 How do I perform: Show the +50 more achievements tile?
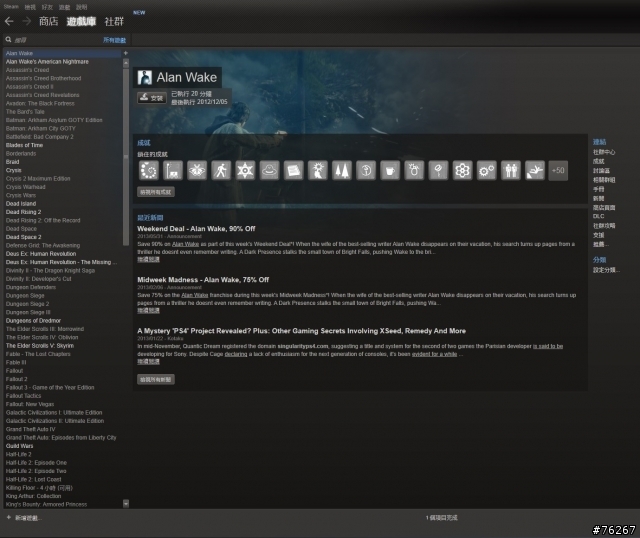click(558, 170)
